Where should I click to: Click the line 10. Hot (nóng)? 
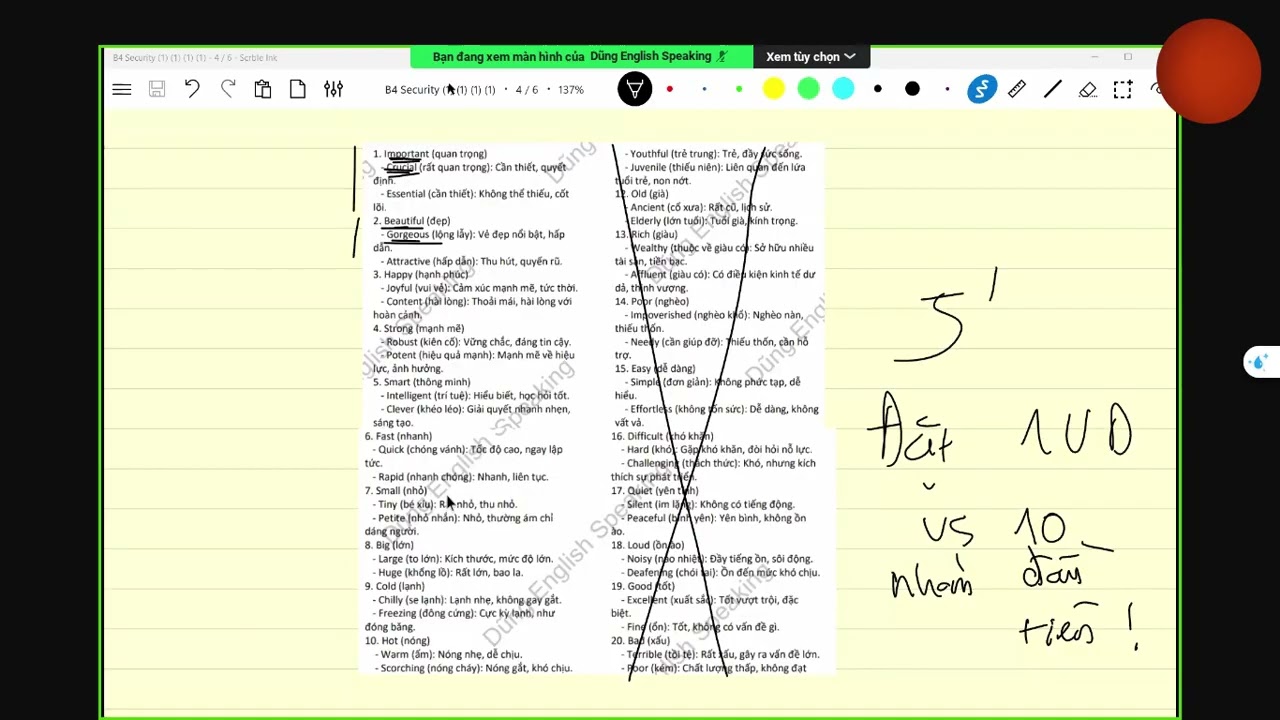tap(397, 641)
